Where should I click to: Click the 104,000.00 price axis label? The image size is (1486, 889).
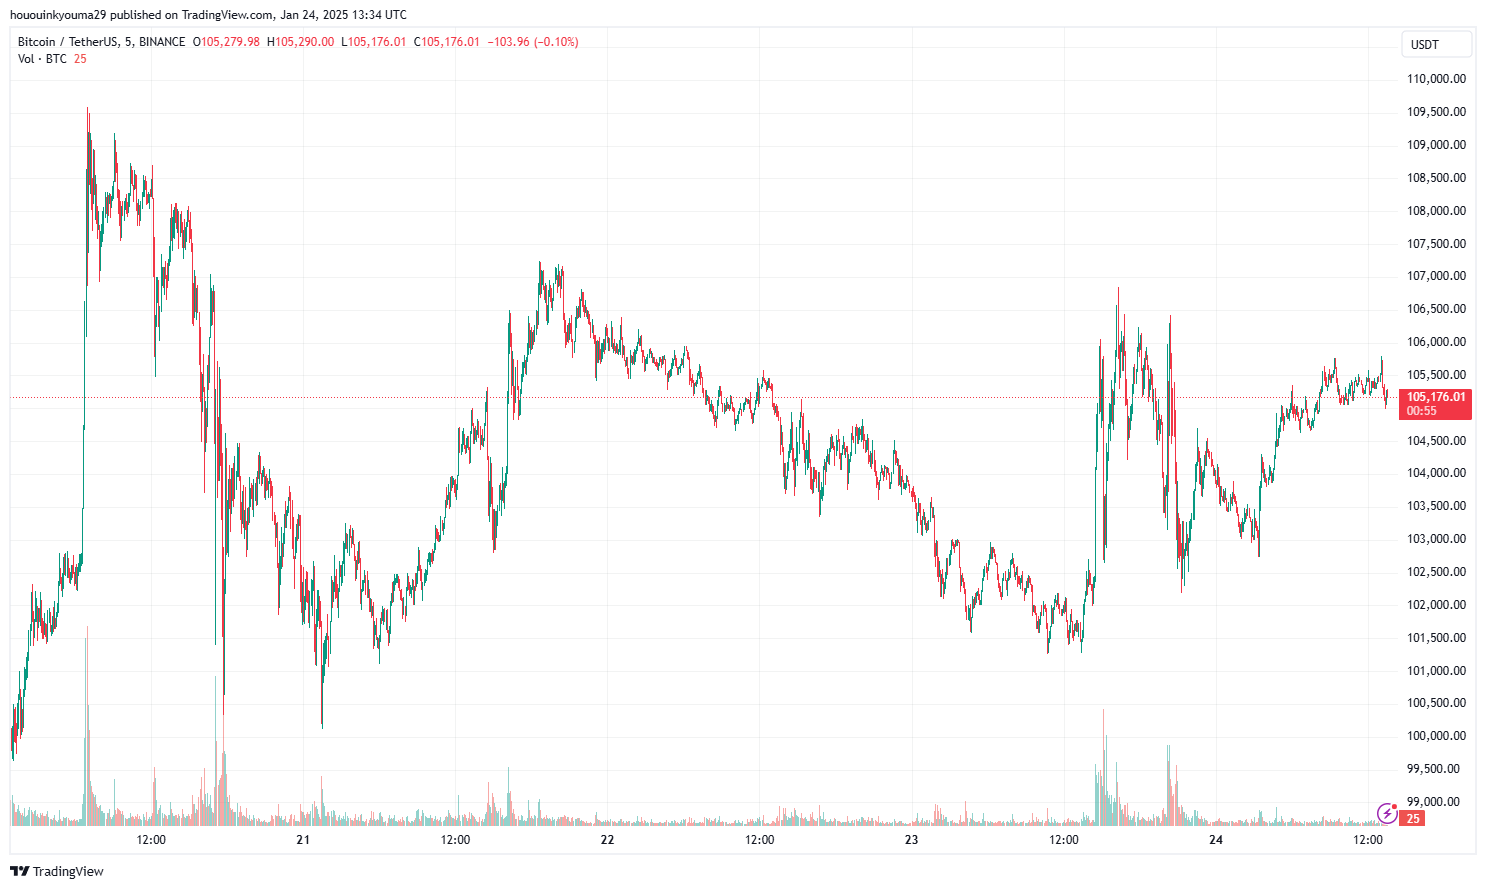tap(1436, 473)
